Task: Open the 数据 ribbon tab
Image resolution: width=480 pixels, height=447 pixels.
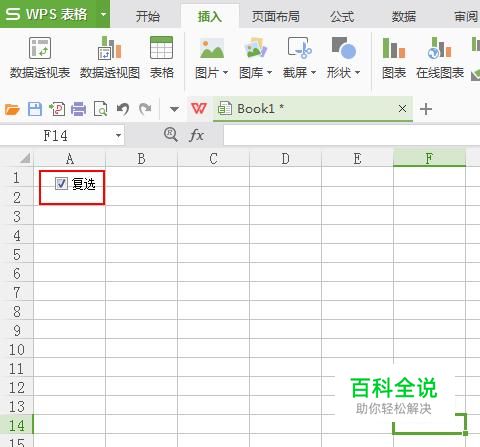Action: [403, 16]
